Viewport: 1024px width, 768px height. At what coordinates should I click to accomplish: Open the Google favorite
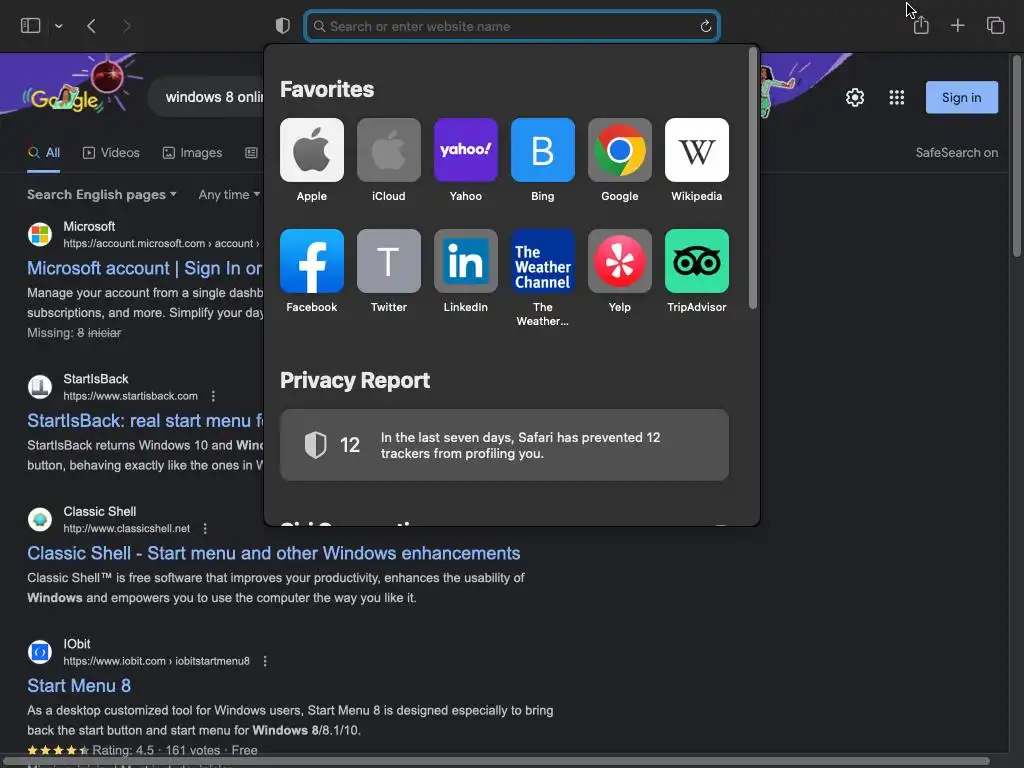pos(620,160)
